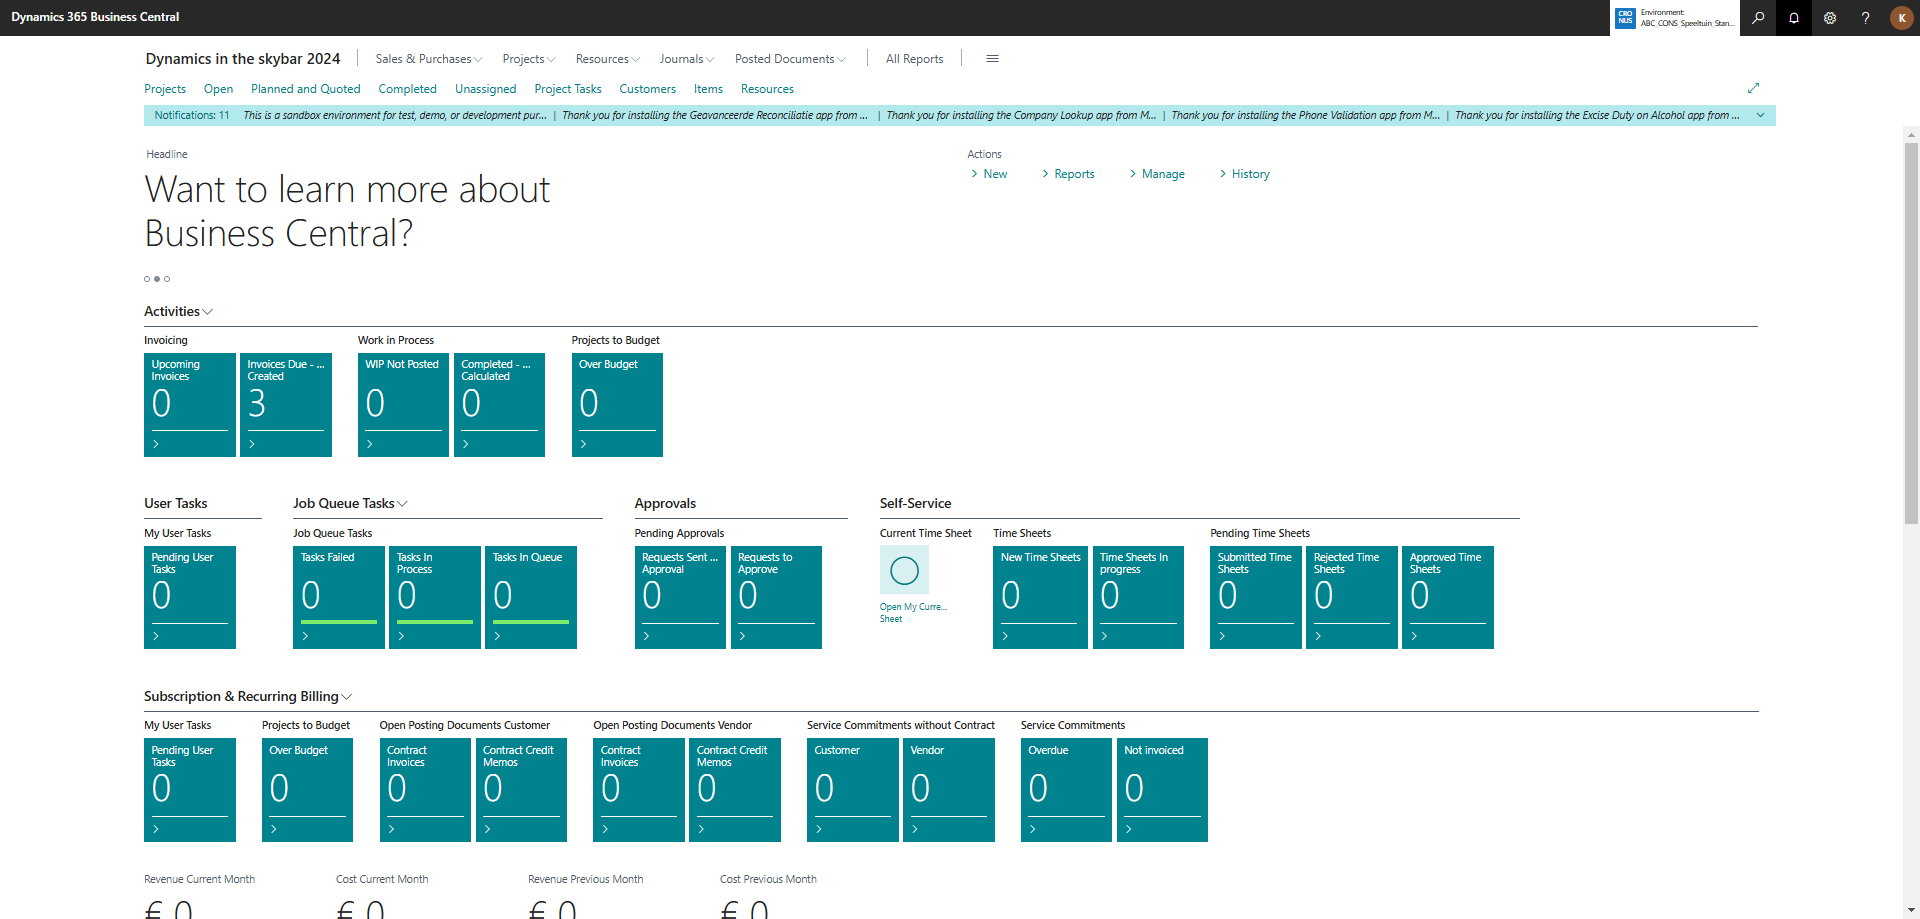Open the search magnifier icon
This screenshot has height=919, width=1920.
1757,18
